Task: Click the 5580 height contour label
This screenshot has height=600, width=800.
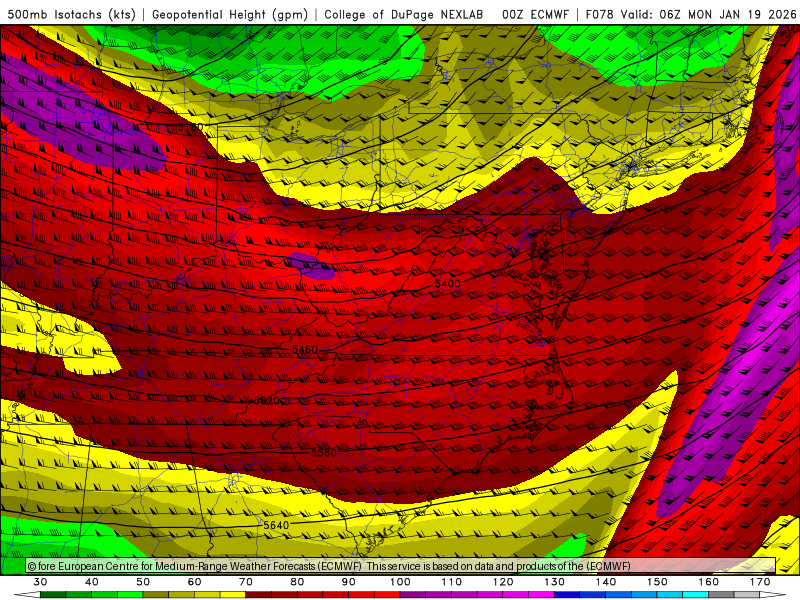Action: coord(324,453)
